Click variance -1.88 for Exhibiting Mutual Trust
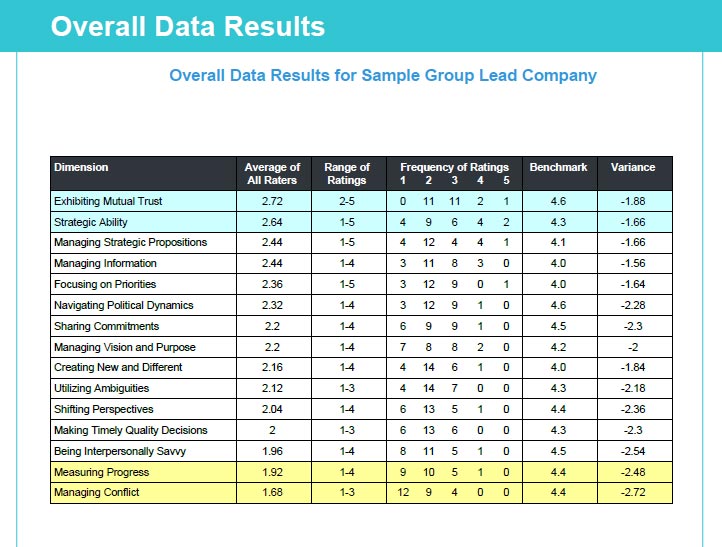 (633, 201)
